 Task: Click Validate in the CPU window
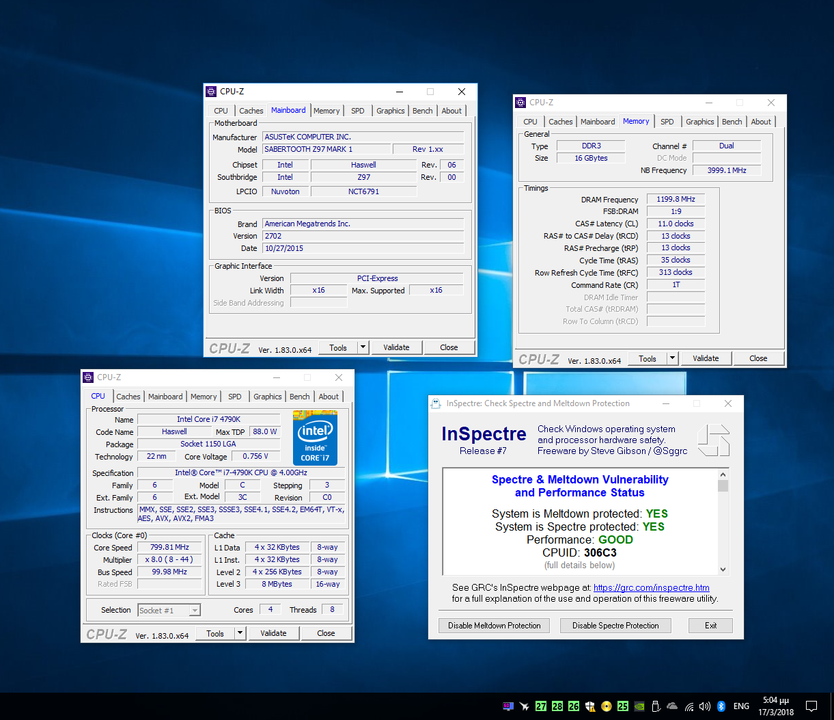pyautogui.click(x=273, y=633)
